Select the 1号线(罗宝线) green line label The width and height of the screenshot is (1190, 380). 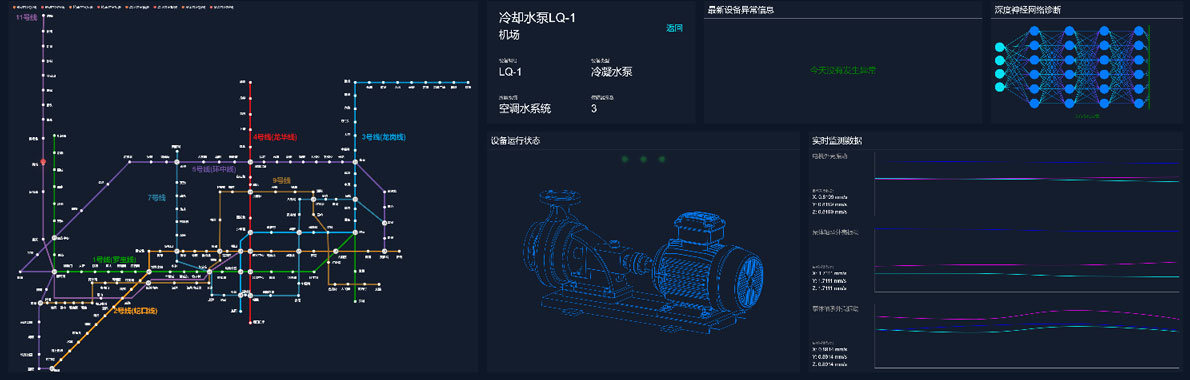pyautogui.click(x=114, y=260)
